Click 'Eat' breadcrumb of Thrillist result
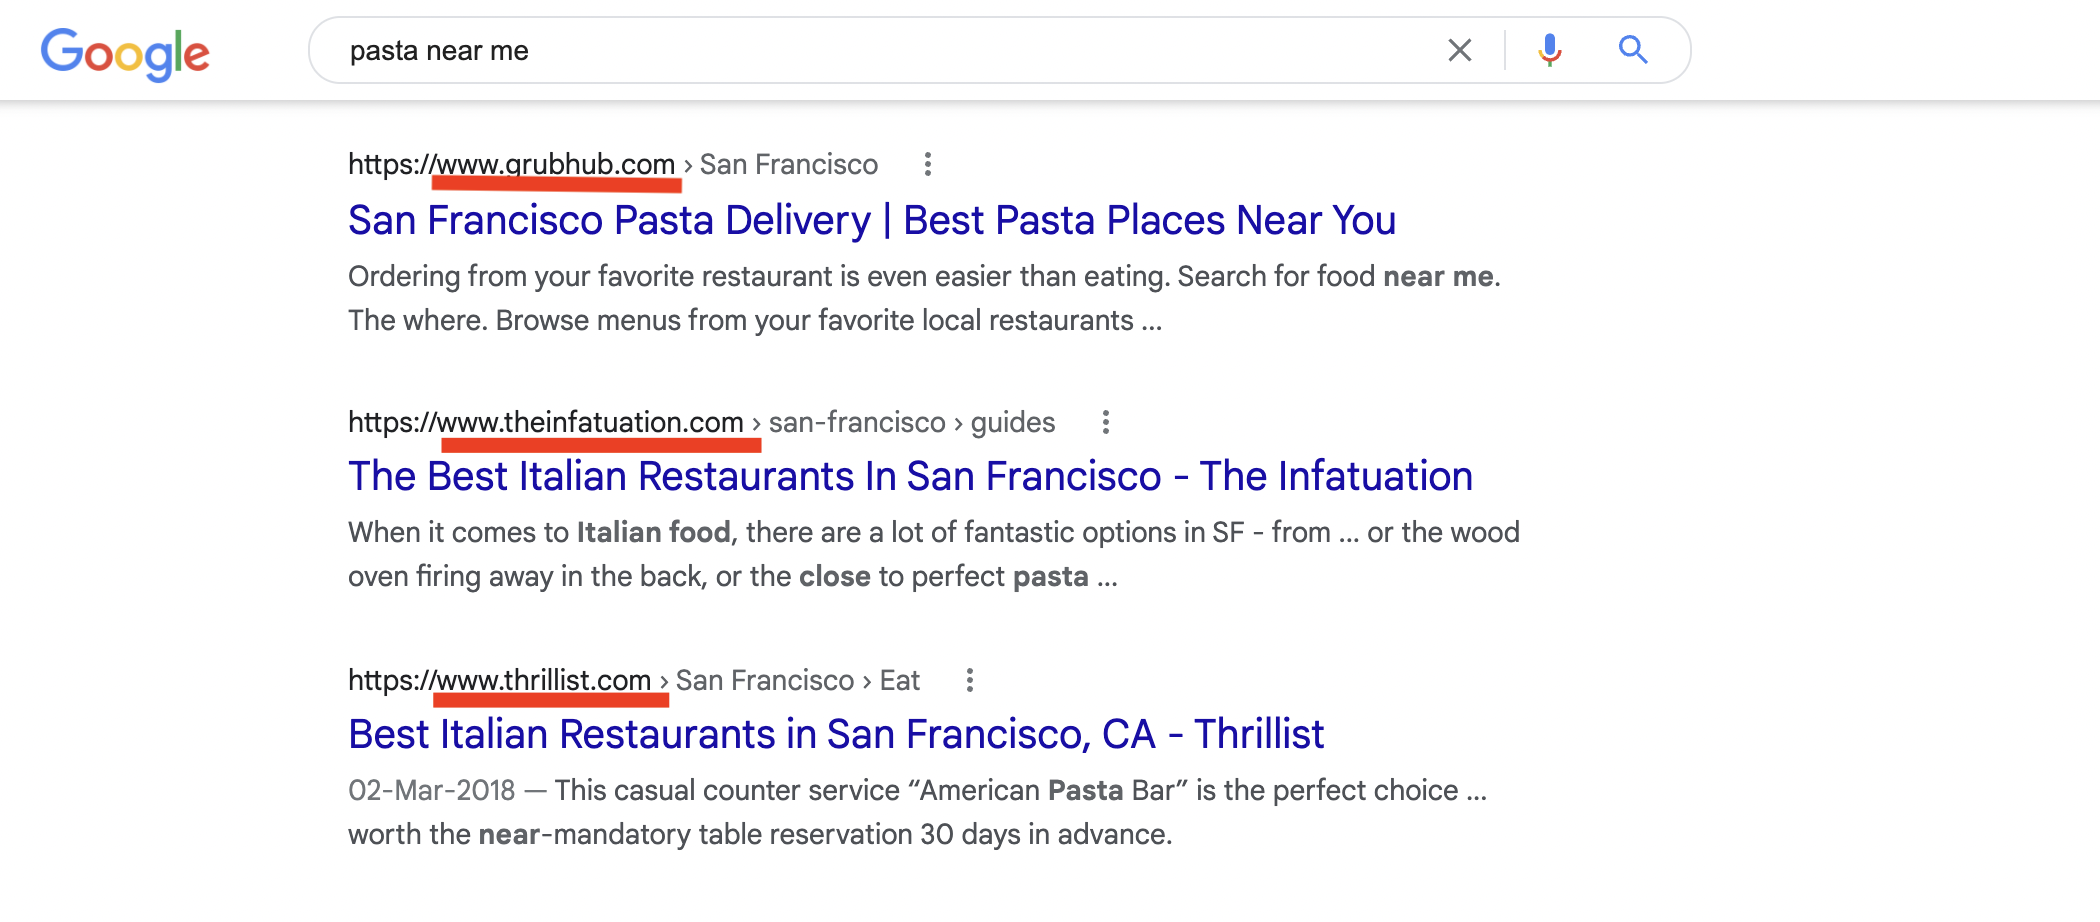Screen dimensions: 2100x922 click(900, 680)
